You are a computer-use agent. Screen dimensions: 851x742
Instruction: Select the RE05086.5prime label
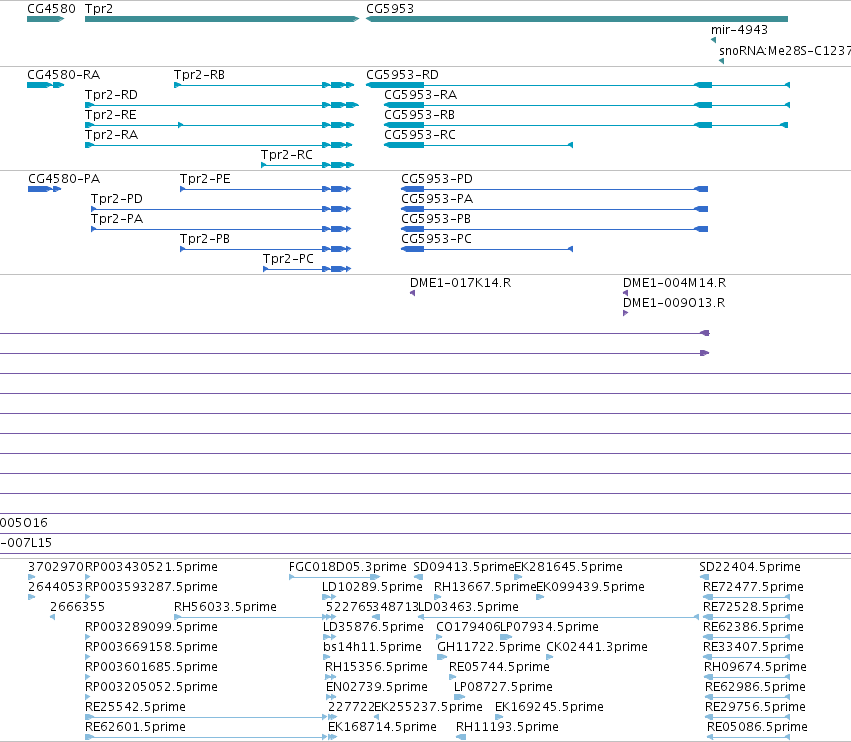click(x=757, y=727)
